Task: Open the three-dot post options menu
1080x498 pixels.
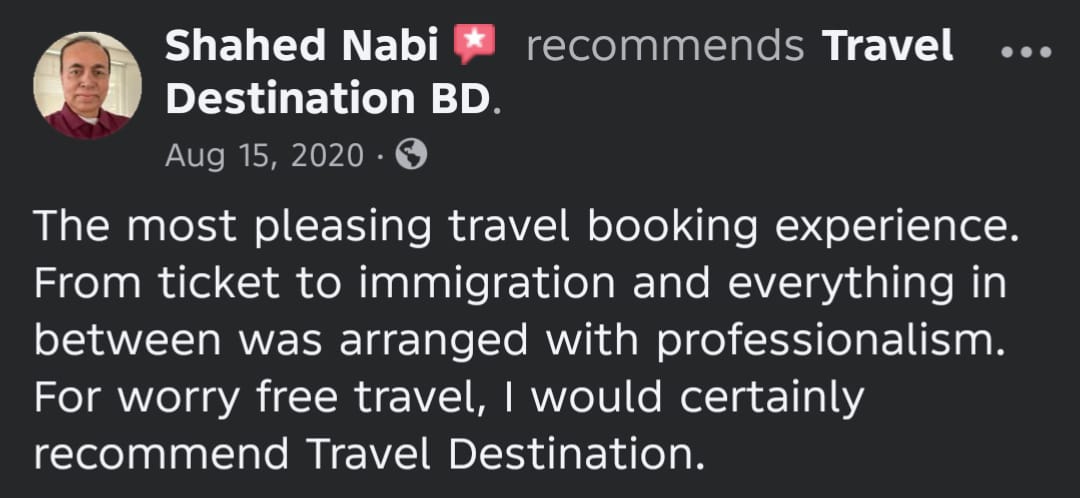Action: pyautogui.click(x=1027, y=52)
